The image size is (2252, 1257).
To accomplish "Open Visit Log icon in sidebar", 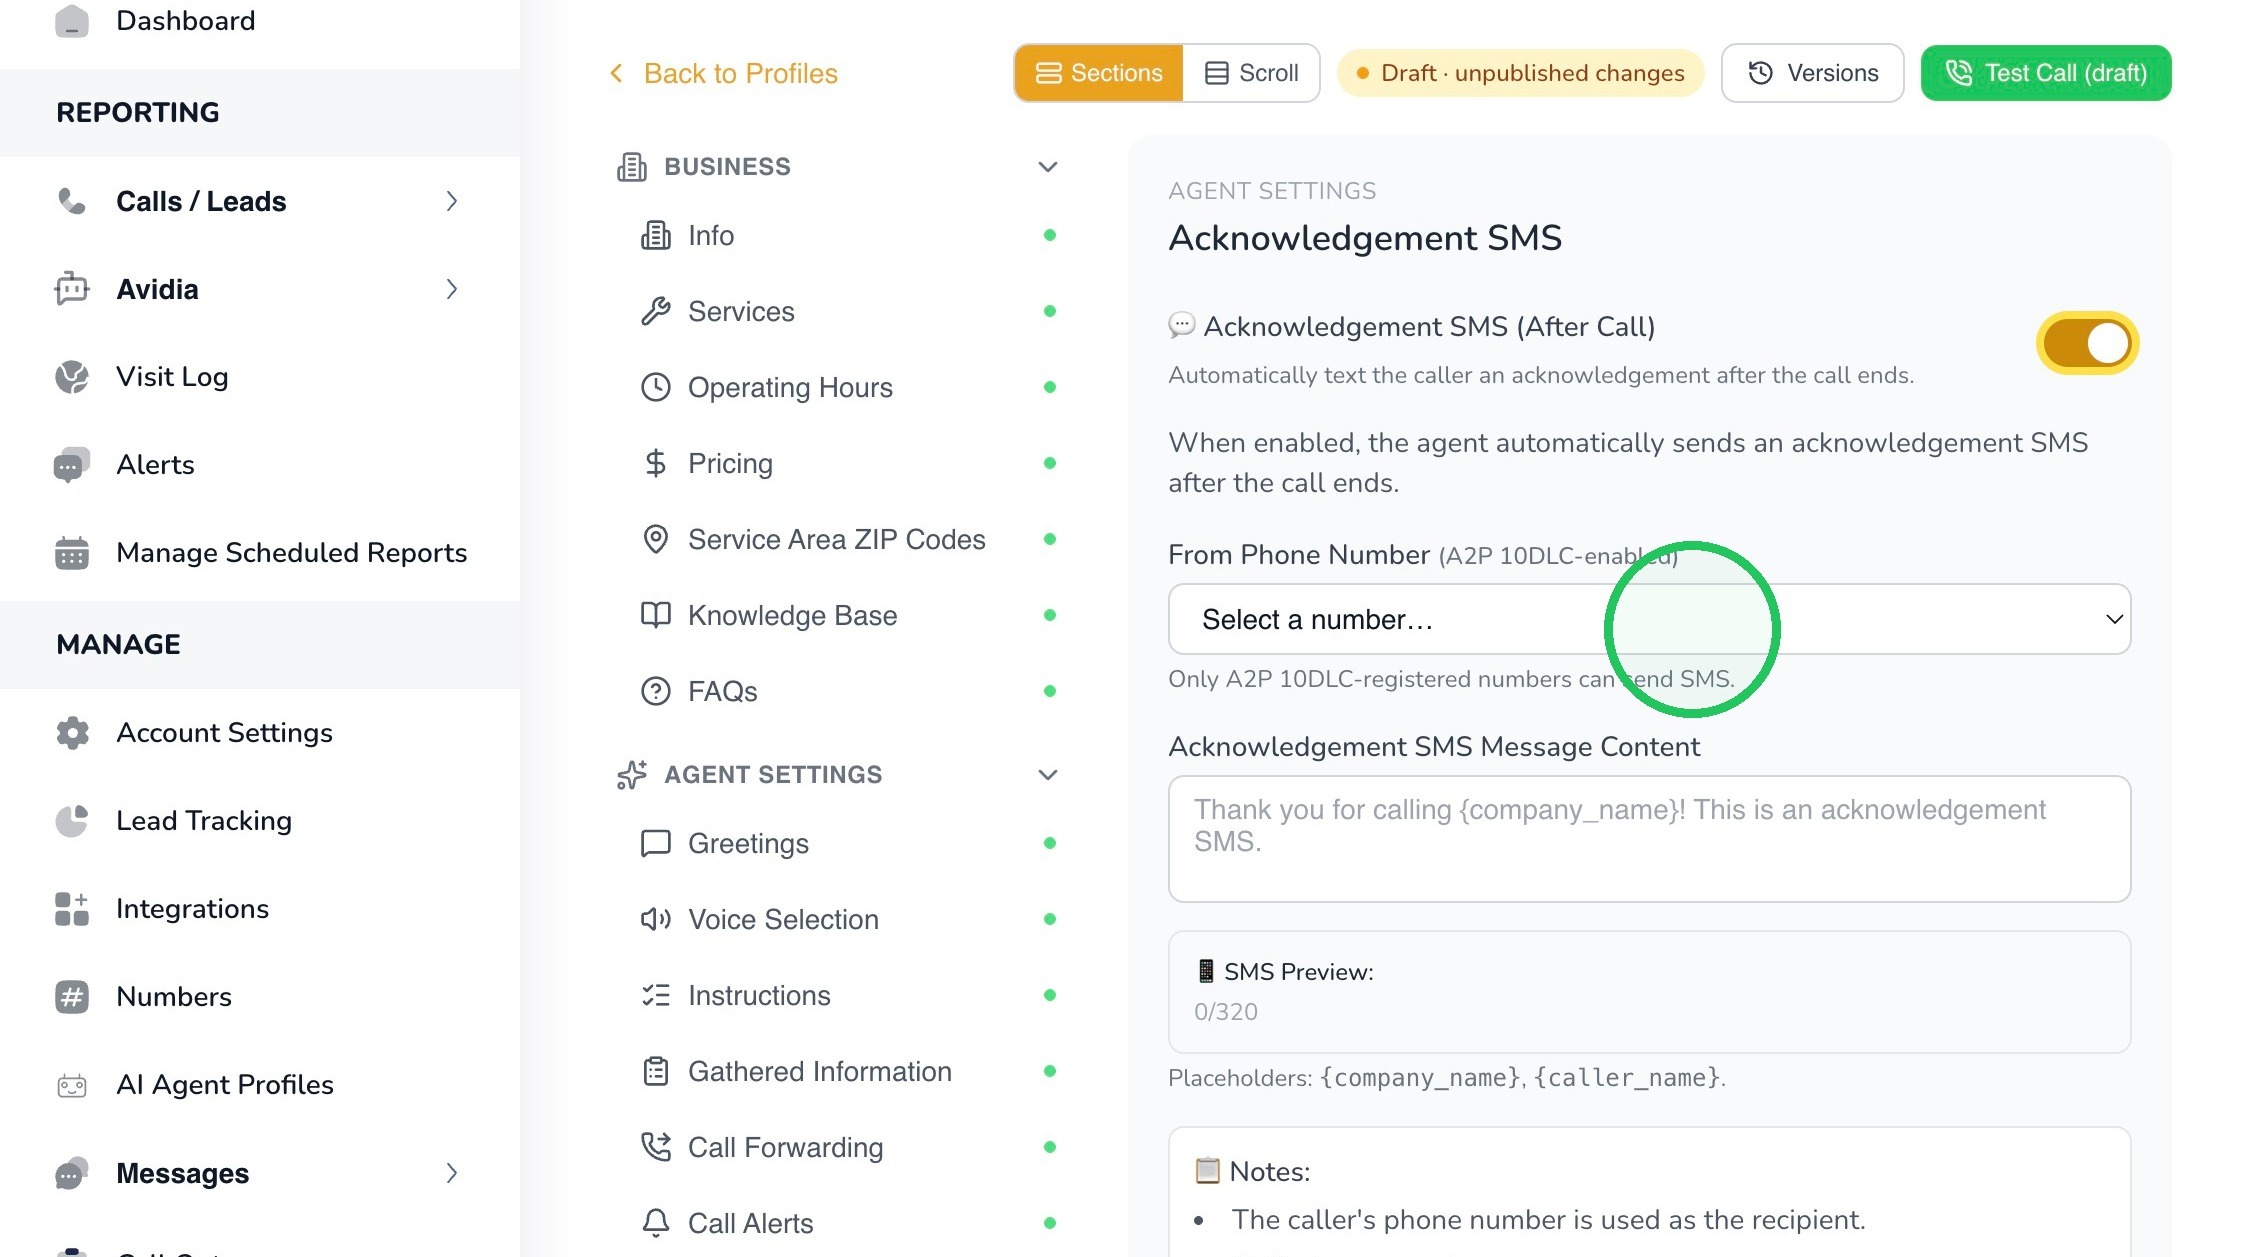I will 72,377.
